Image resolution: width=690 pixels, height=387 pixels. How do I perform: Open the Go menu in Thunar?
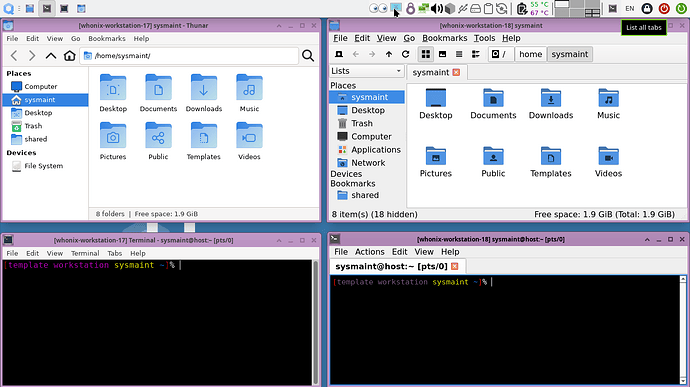(x=76, y=38)
